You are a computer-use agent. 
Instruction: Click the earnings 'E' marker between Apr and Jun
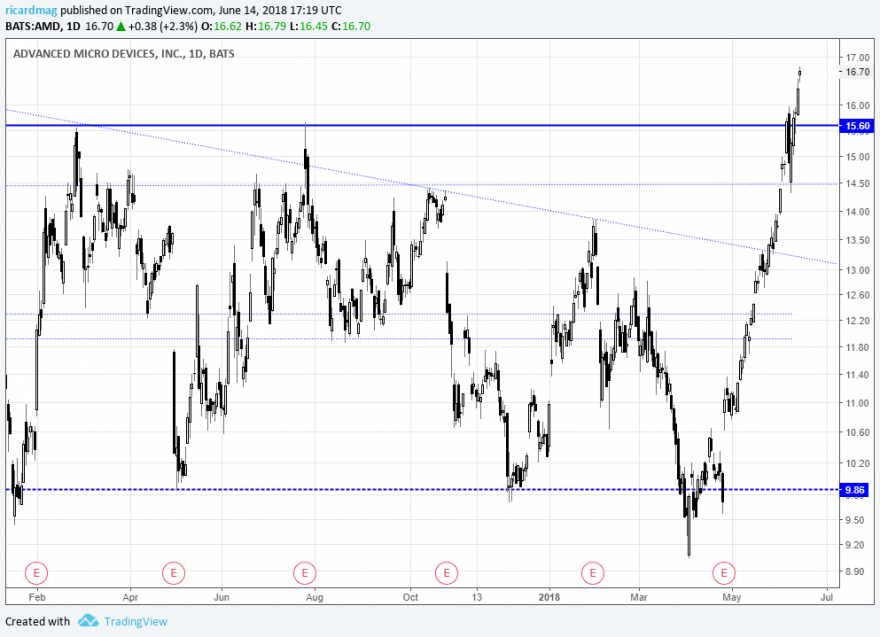click(x=173, y=573)
